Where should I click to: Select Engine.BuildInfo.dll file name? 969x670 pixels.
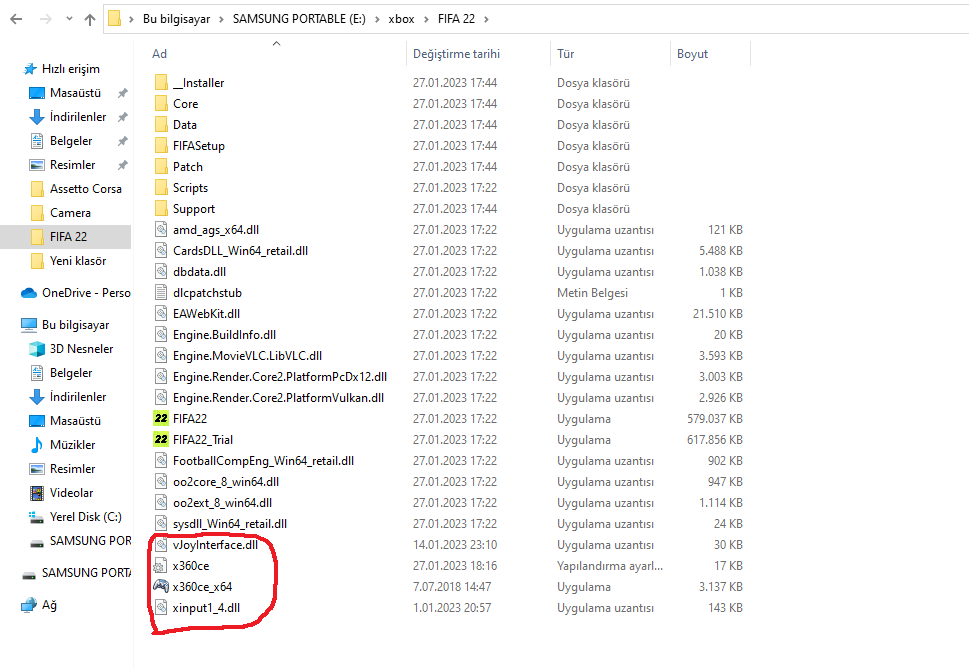pos(224,335)
